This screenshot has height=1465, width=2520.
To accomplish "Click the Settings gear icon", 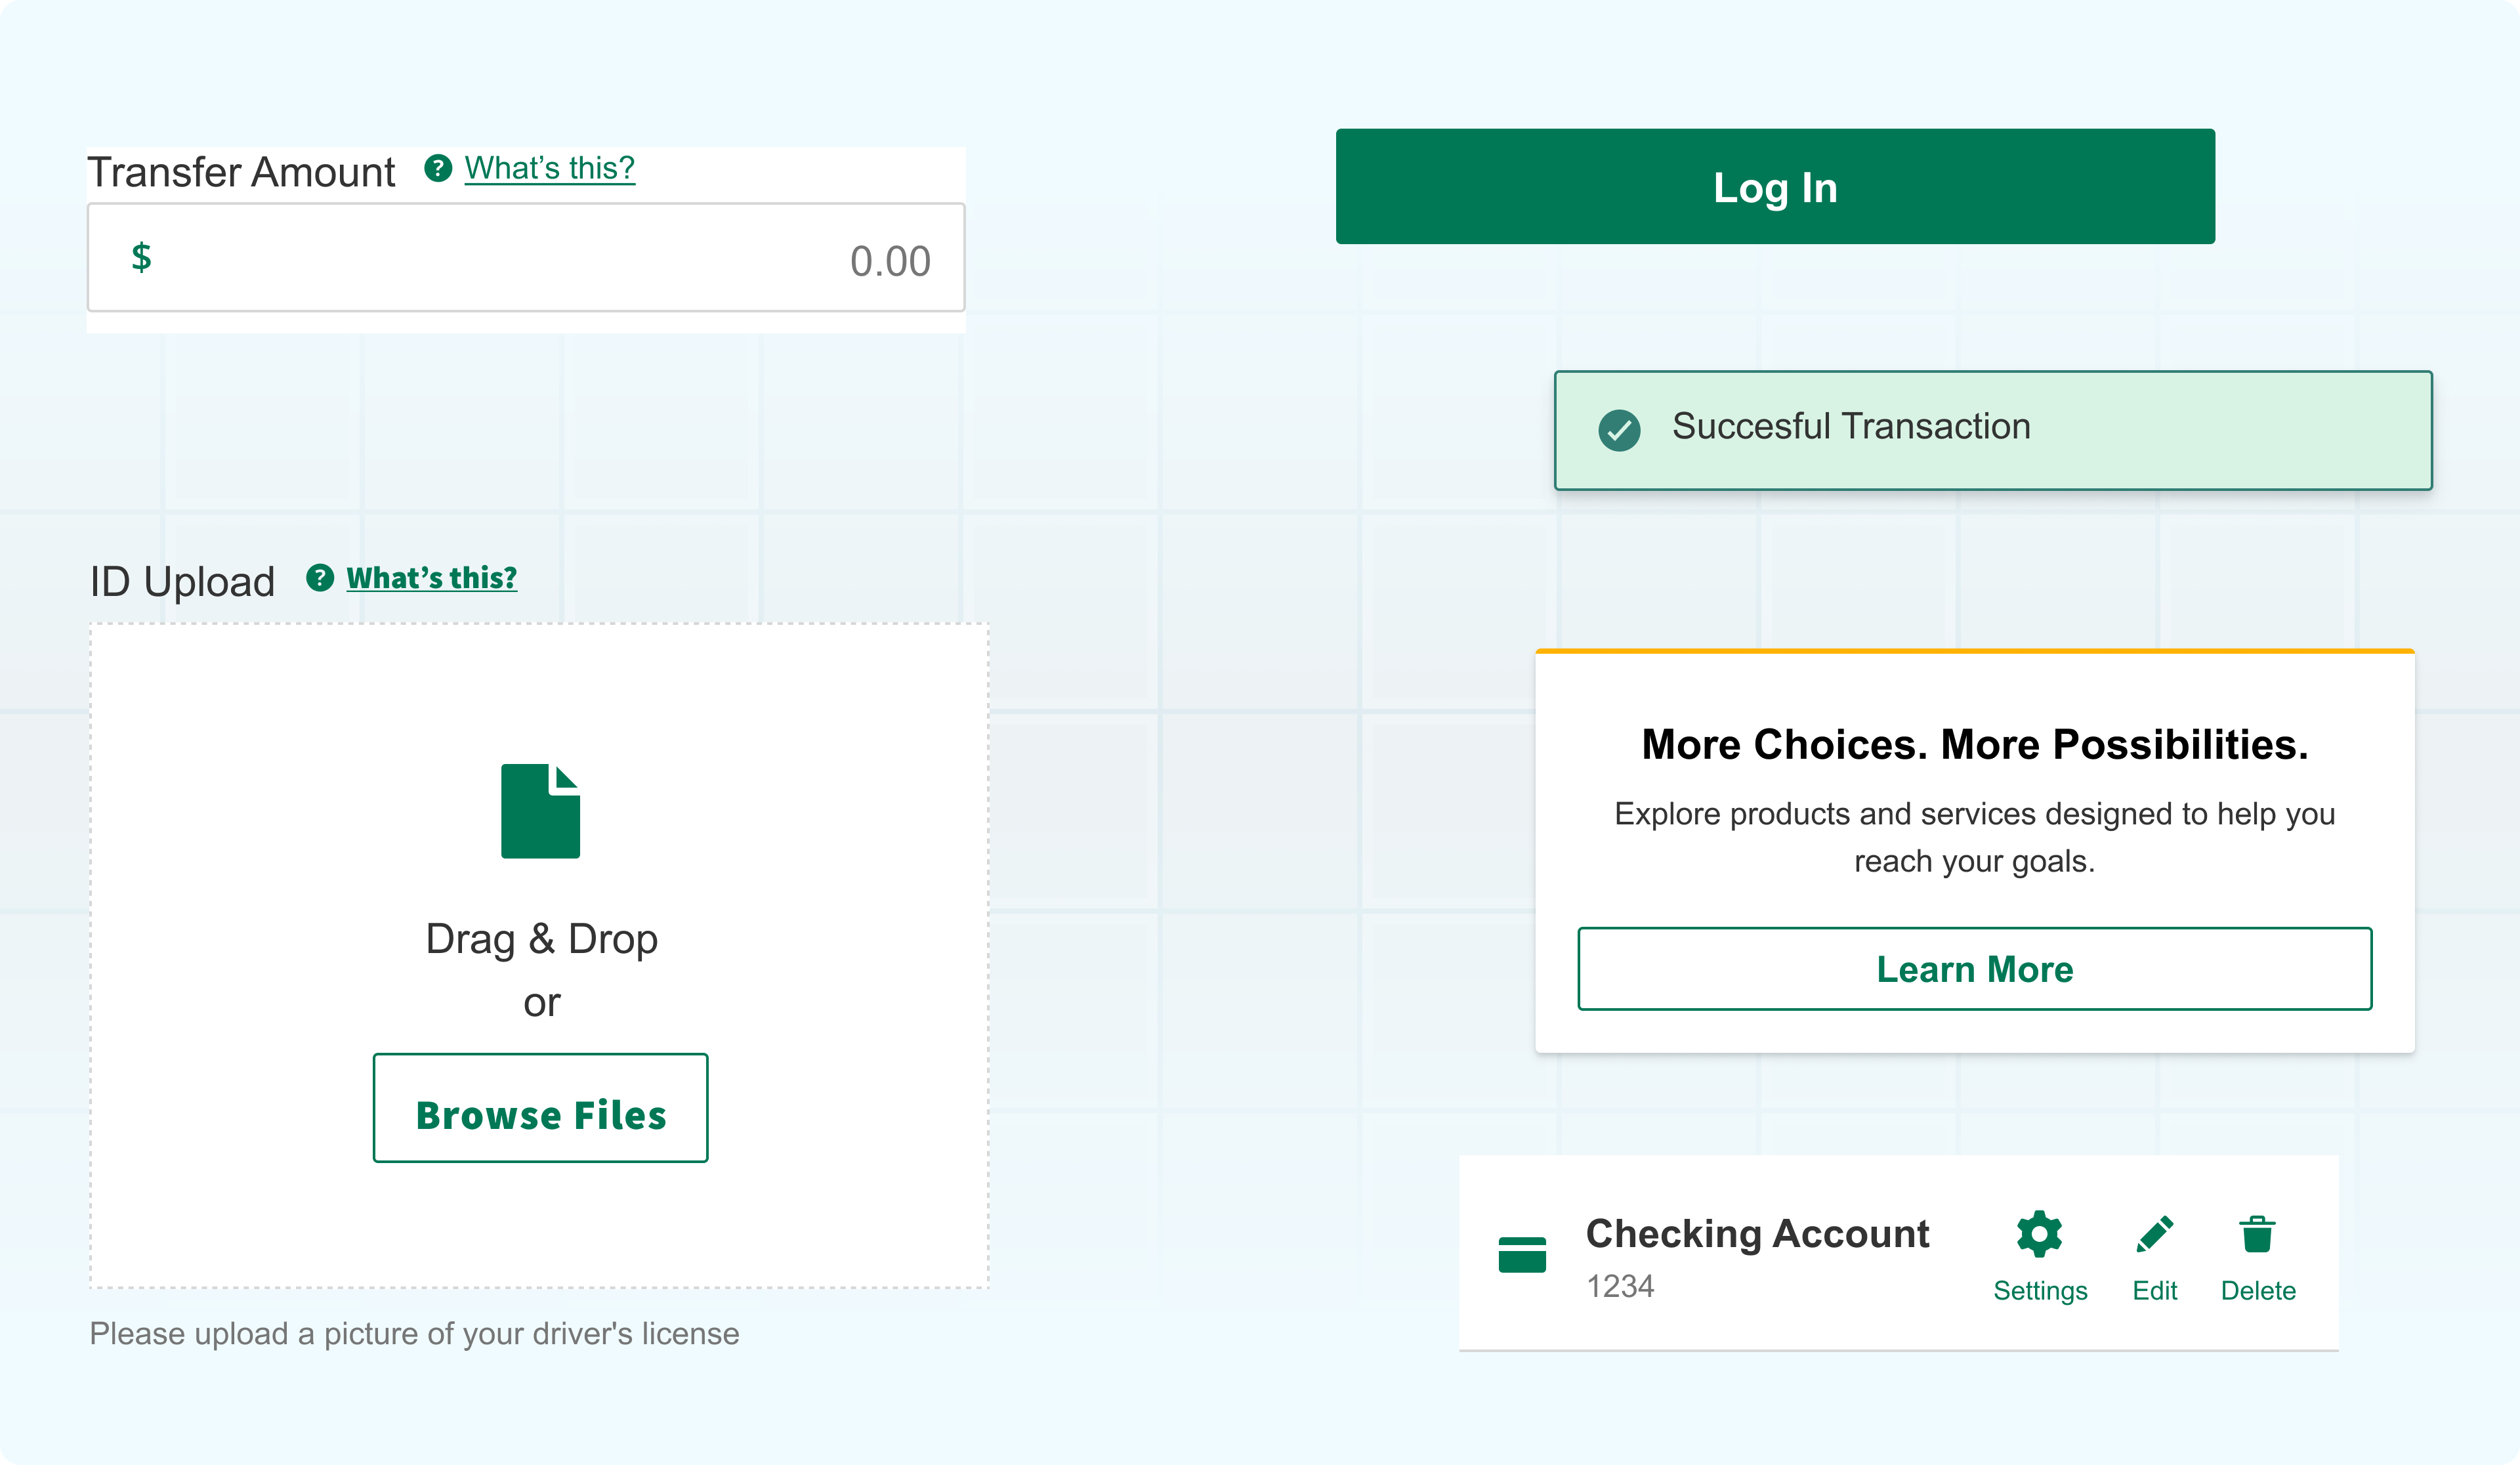I will 2039,1234.
